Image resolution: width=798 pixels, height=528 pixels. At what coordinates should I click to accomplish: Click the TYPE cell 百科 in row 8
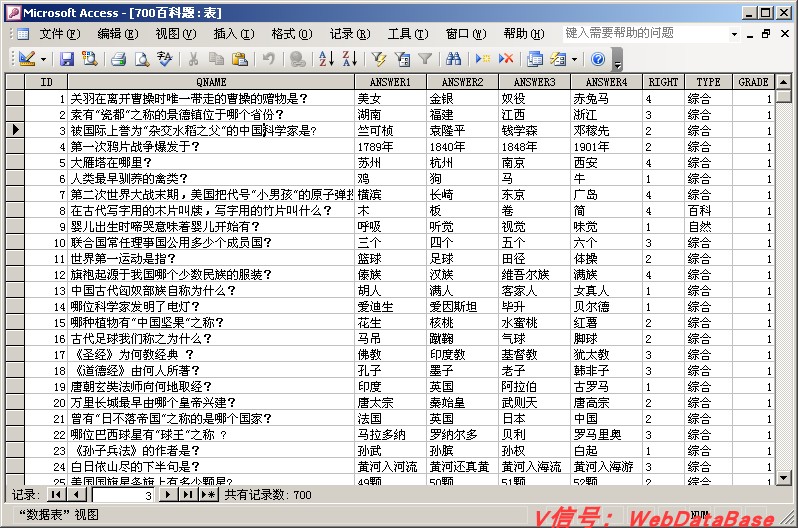708,210
